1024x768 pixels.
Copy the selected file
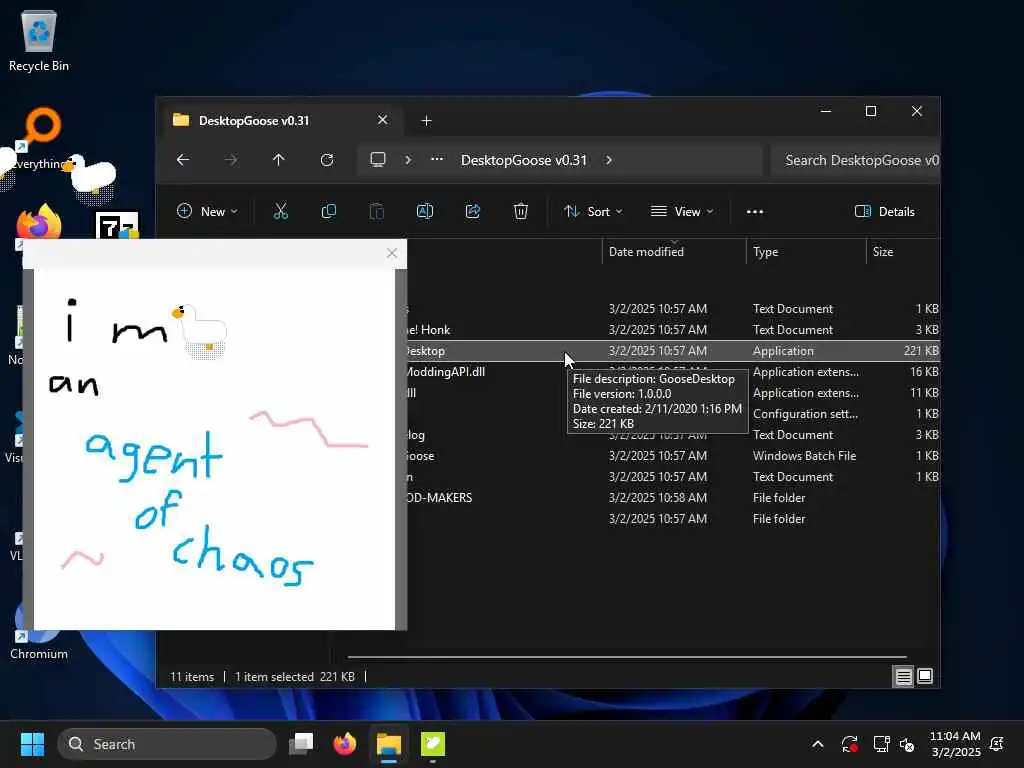tap(328, 211)
